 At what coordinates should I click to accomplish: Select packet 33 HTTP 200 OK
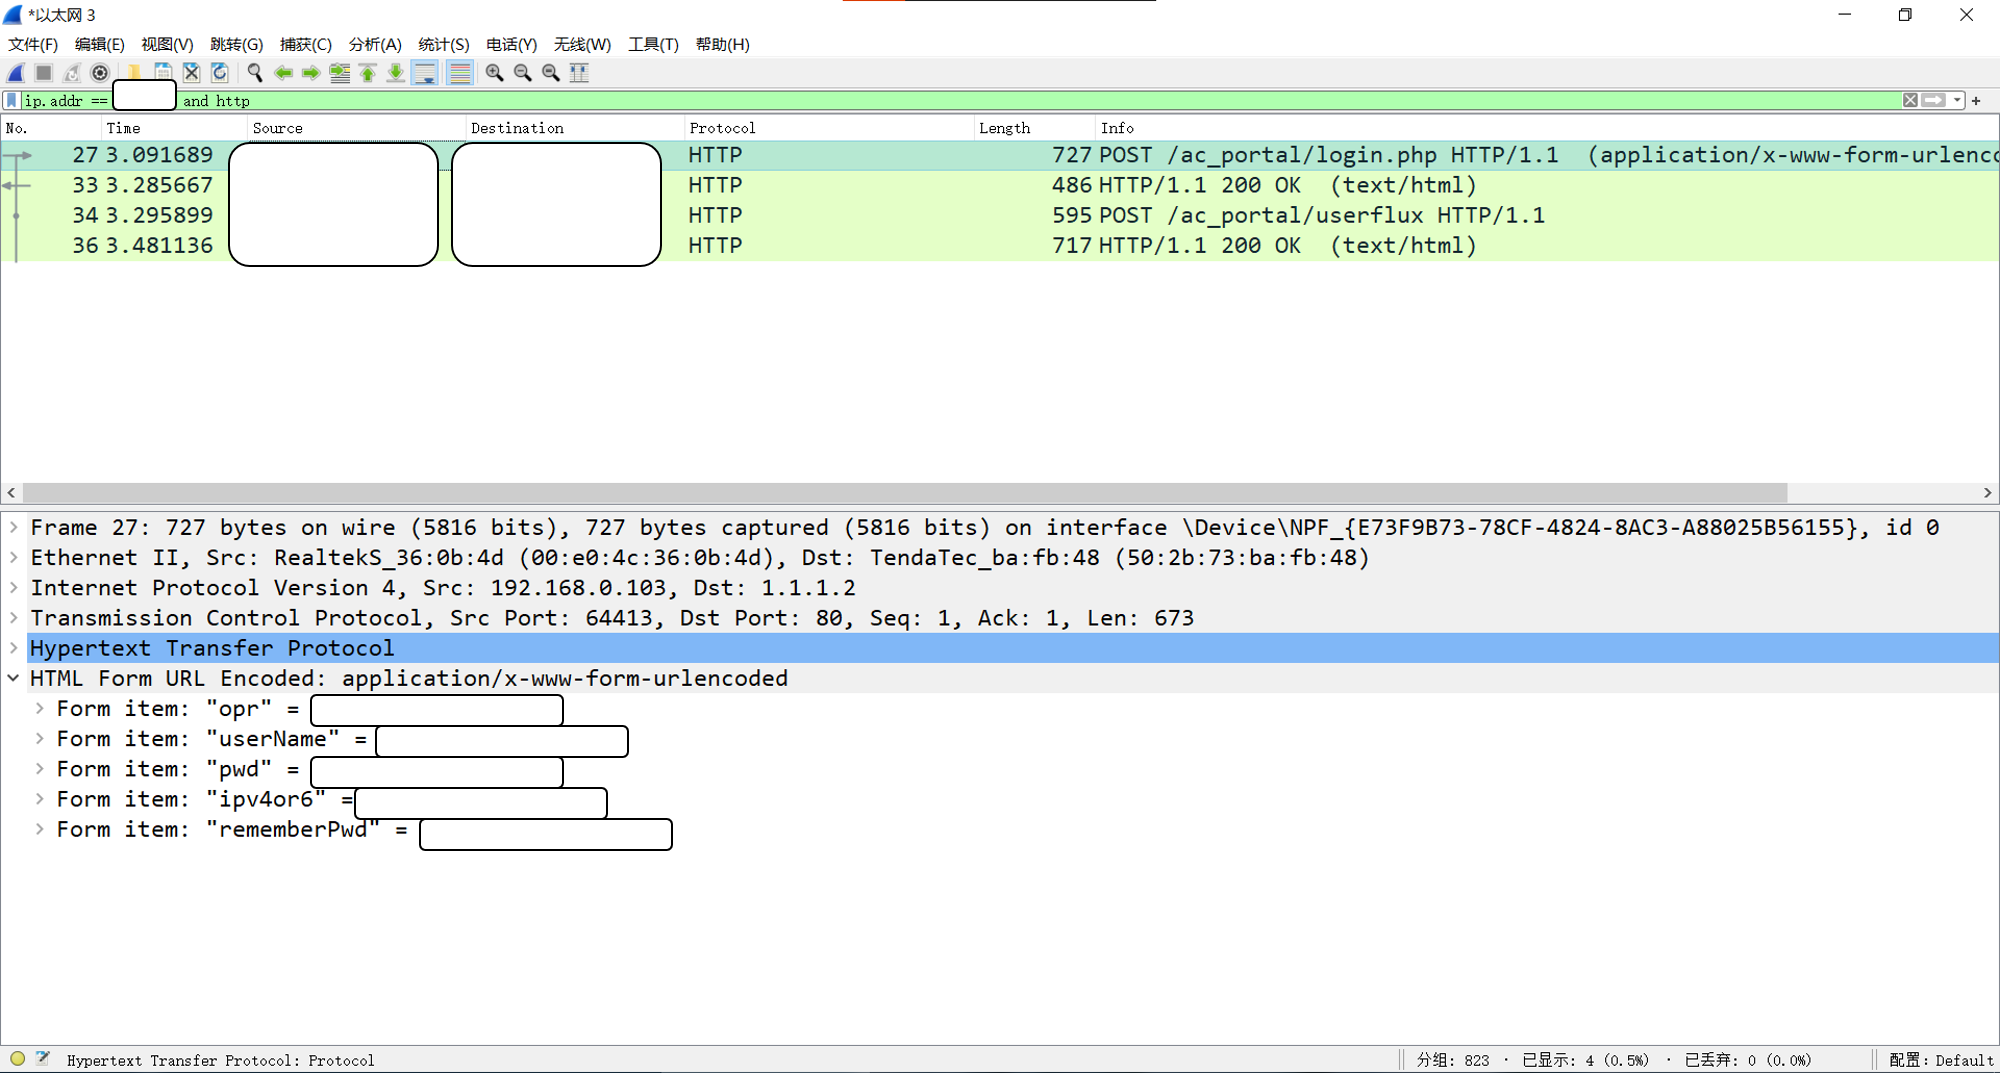(x=1000, y=185)
